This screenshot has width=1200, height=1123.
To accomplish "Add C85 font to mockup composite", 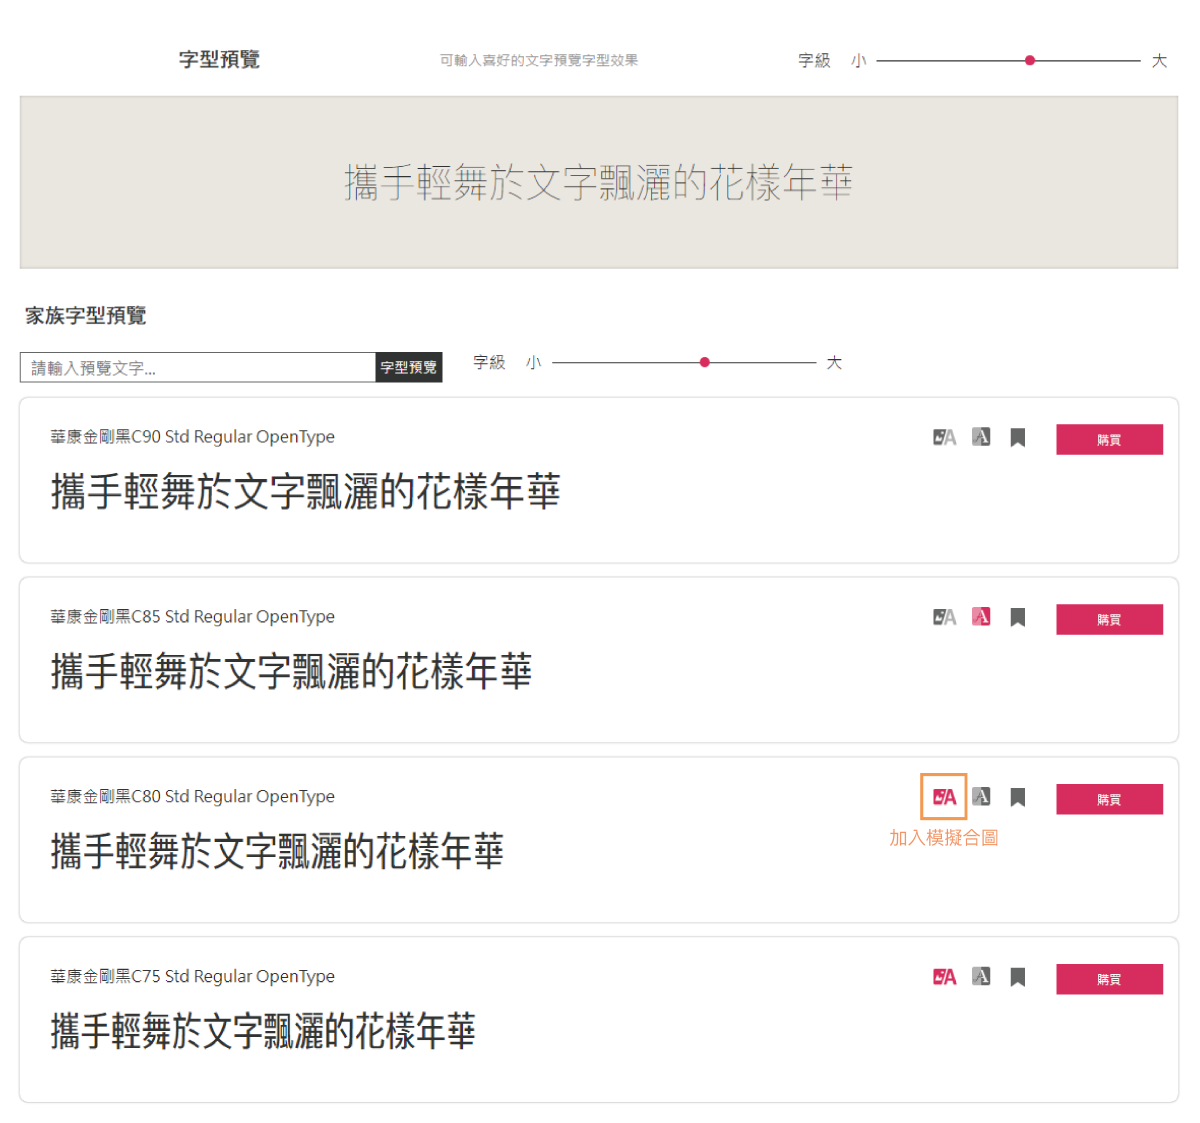I will pyautogui.click(x=944, y=617).
